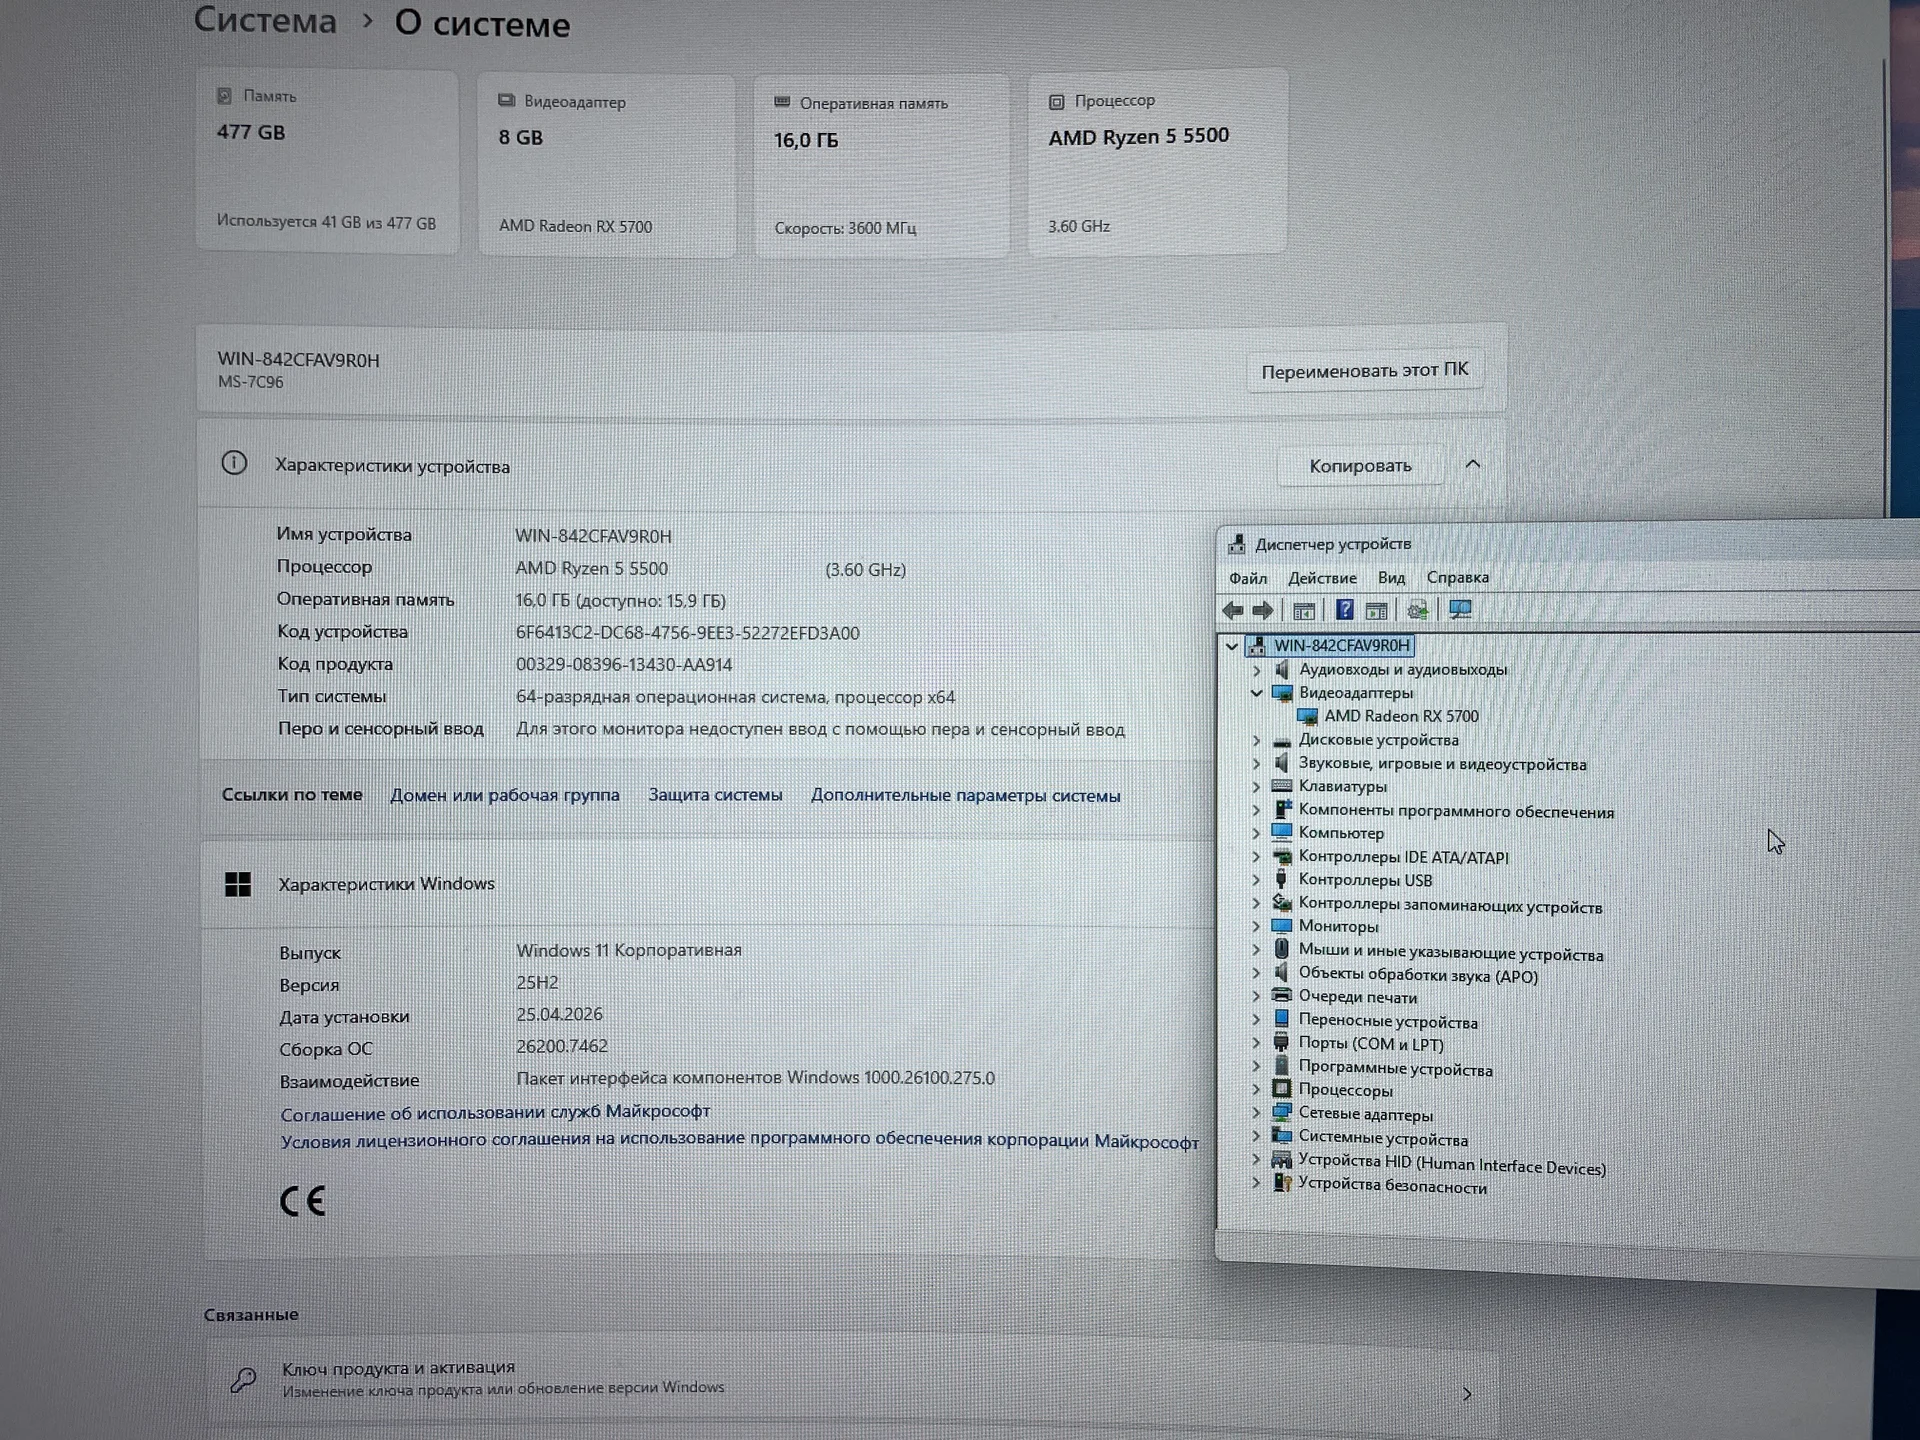Click the network icon beside Сетевые адаптеры

[1282, 1112]
